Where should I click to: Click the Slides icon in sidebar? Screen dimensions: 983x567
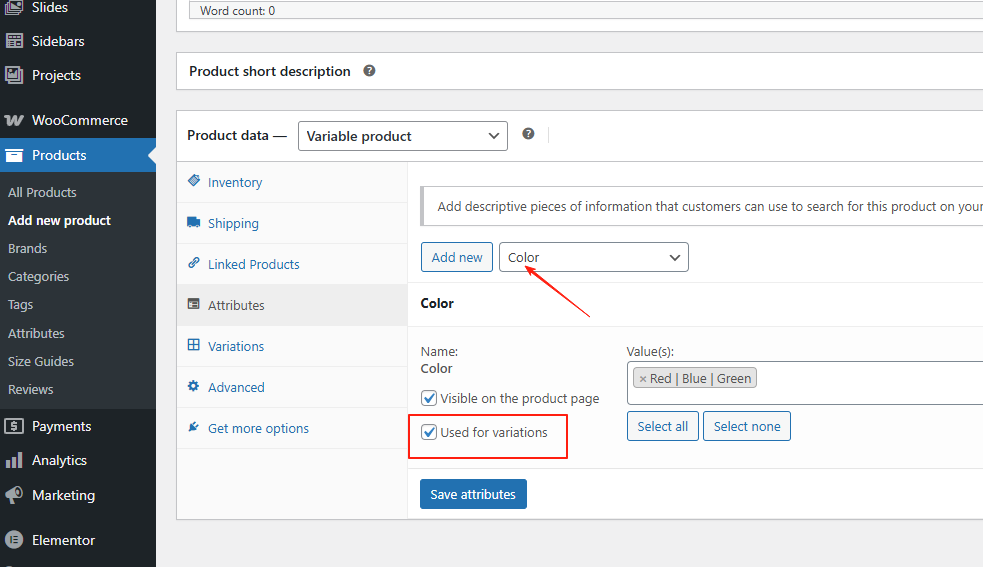pyautogui.click(x=14, y=8)
